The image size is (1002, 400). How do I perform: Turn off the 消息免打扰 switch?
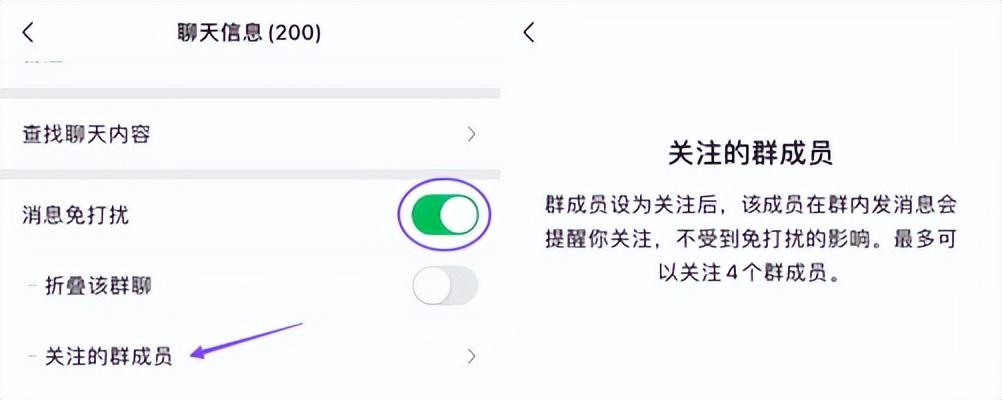(x=445, y=214)
